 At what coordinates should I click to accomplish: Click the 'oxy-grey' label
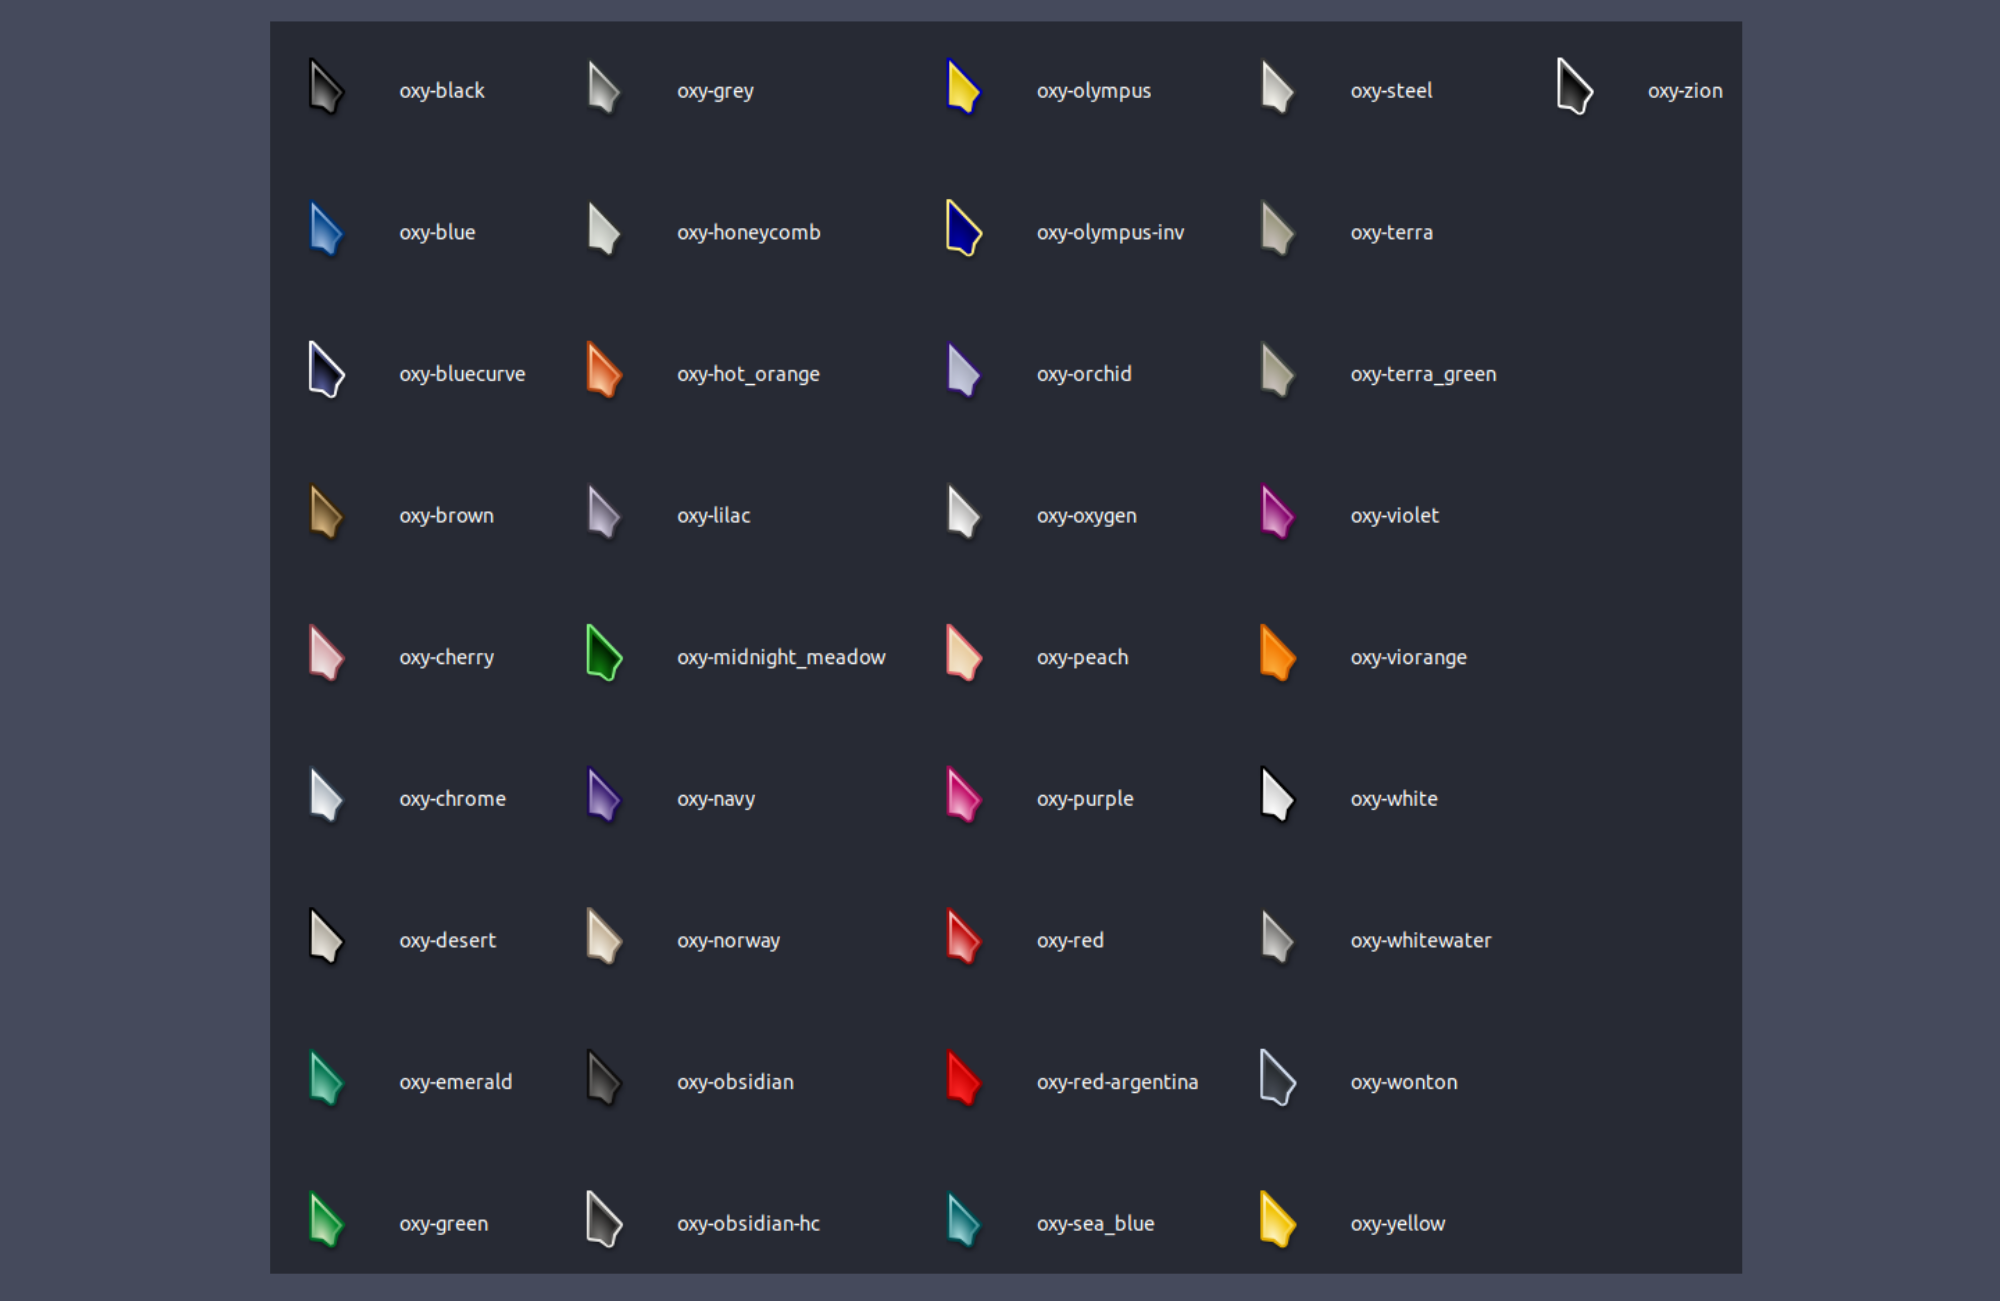coord(715,91)
